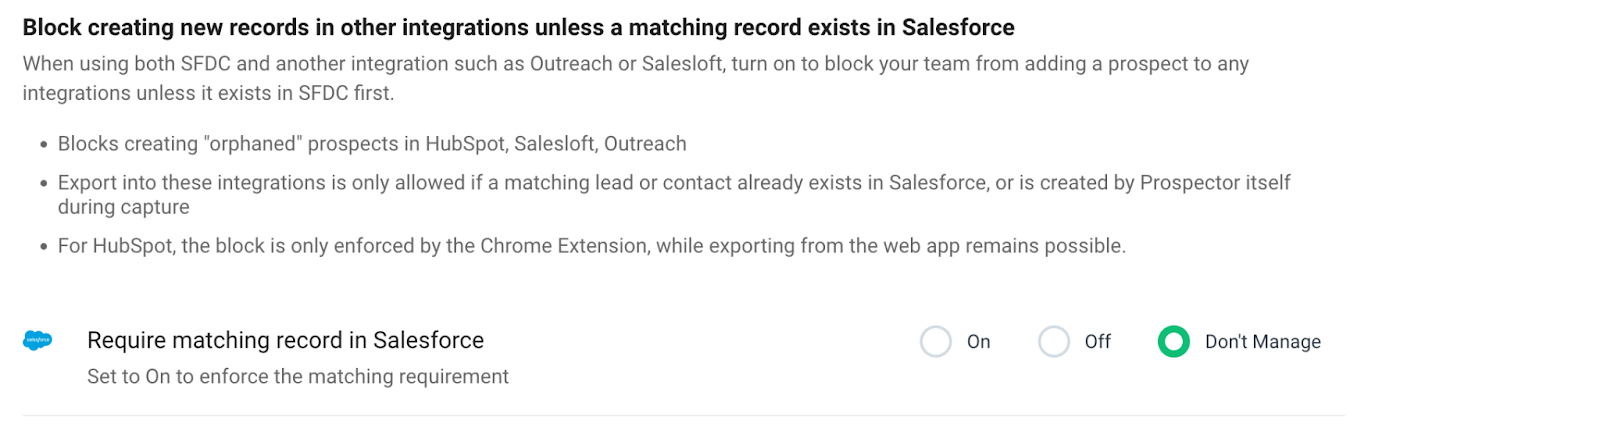Select the On radio button

pyautogui.click(x=936, y=342)
